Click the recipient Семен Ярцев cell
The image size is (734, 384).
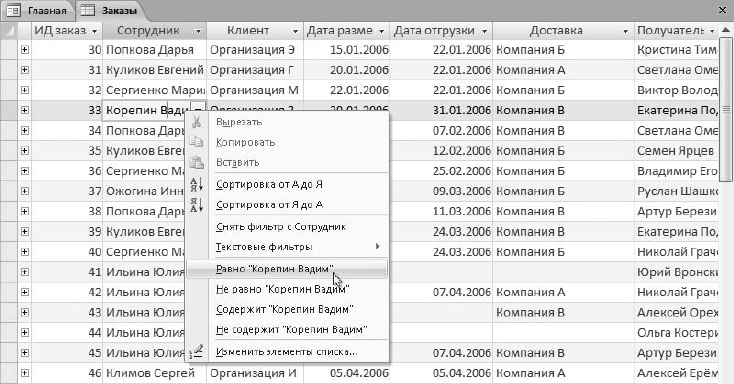click(676, 151)
